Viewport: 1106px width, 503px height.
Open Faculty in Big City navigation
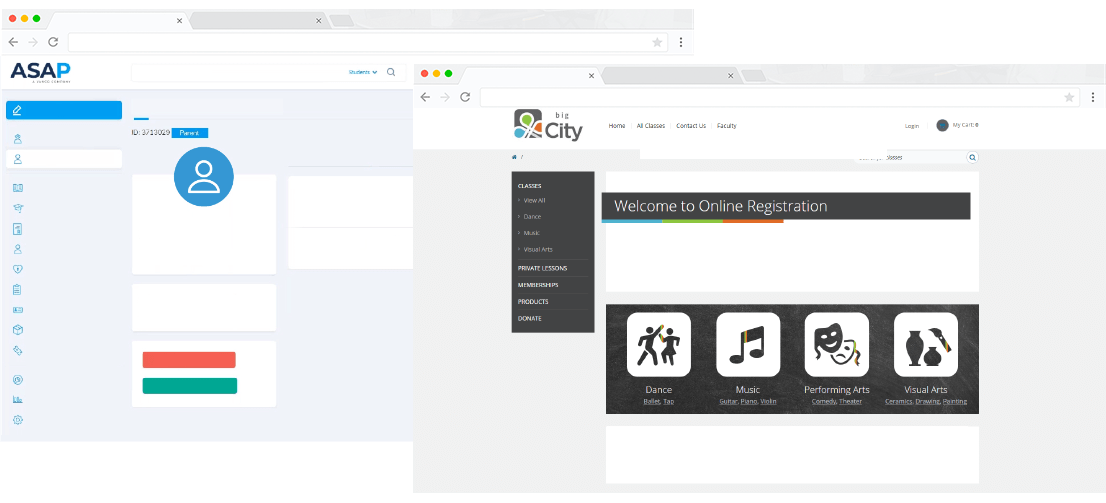point(727,126)
